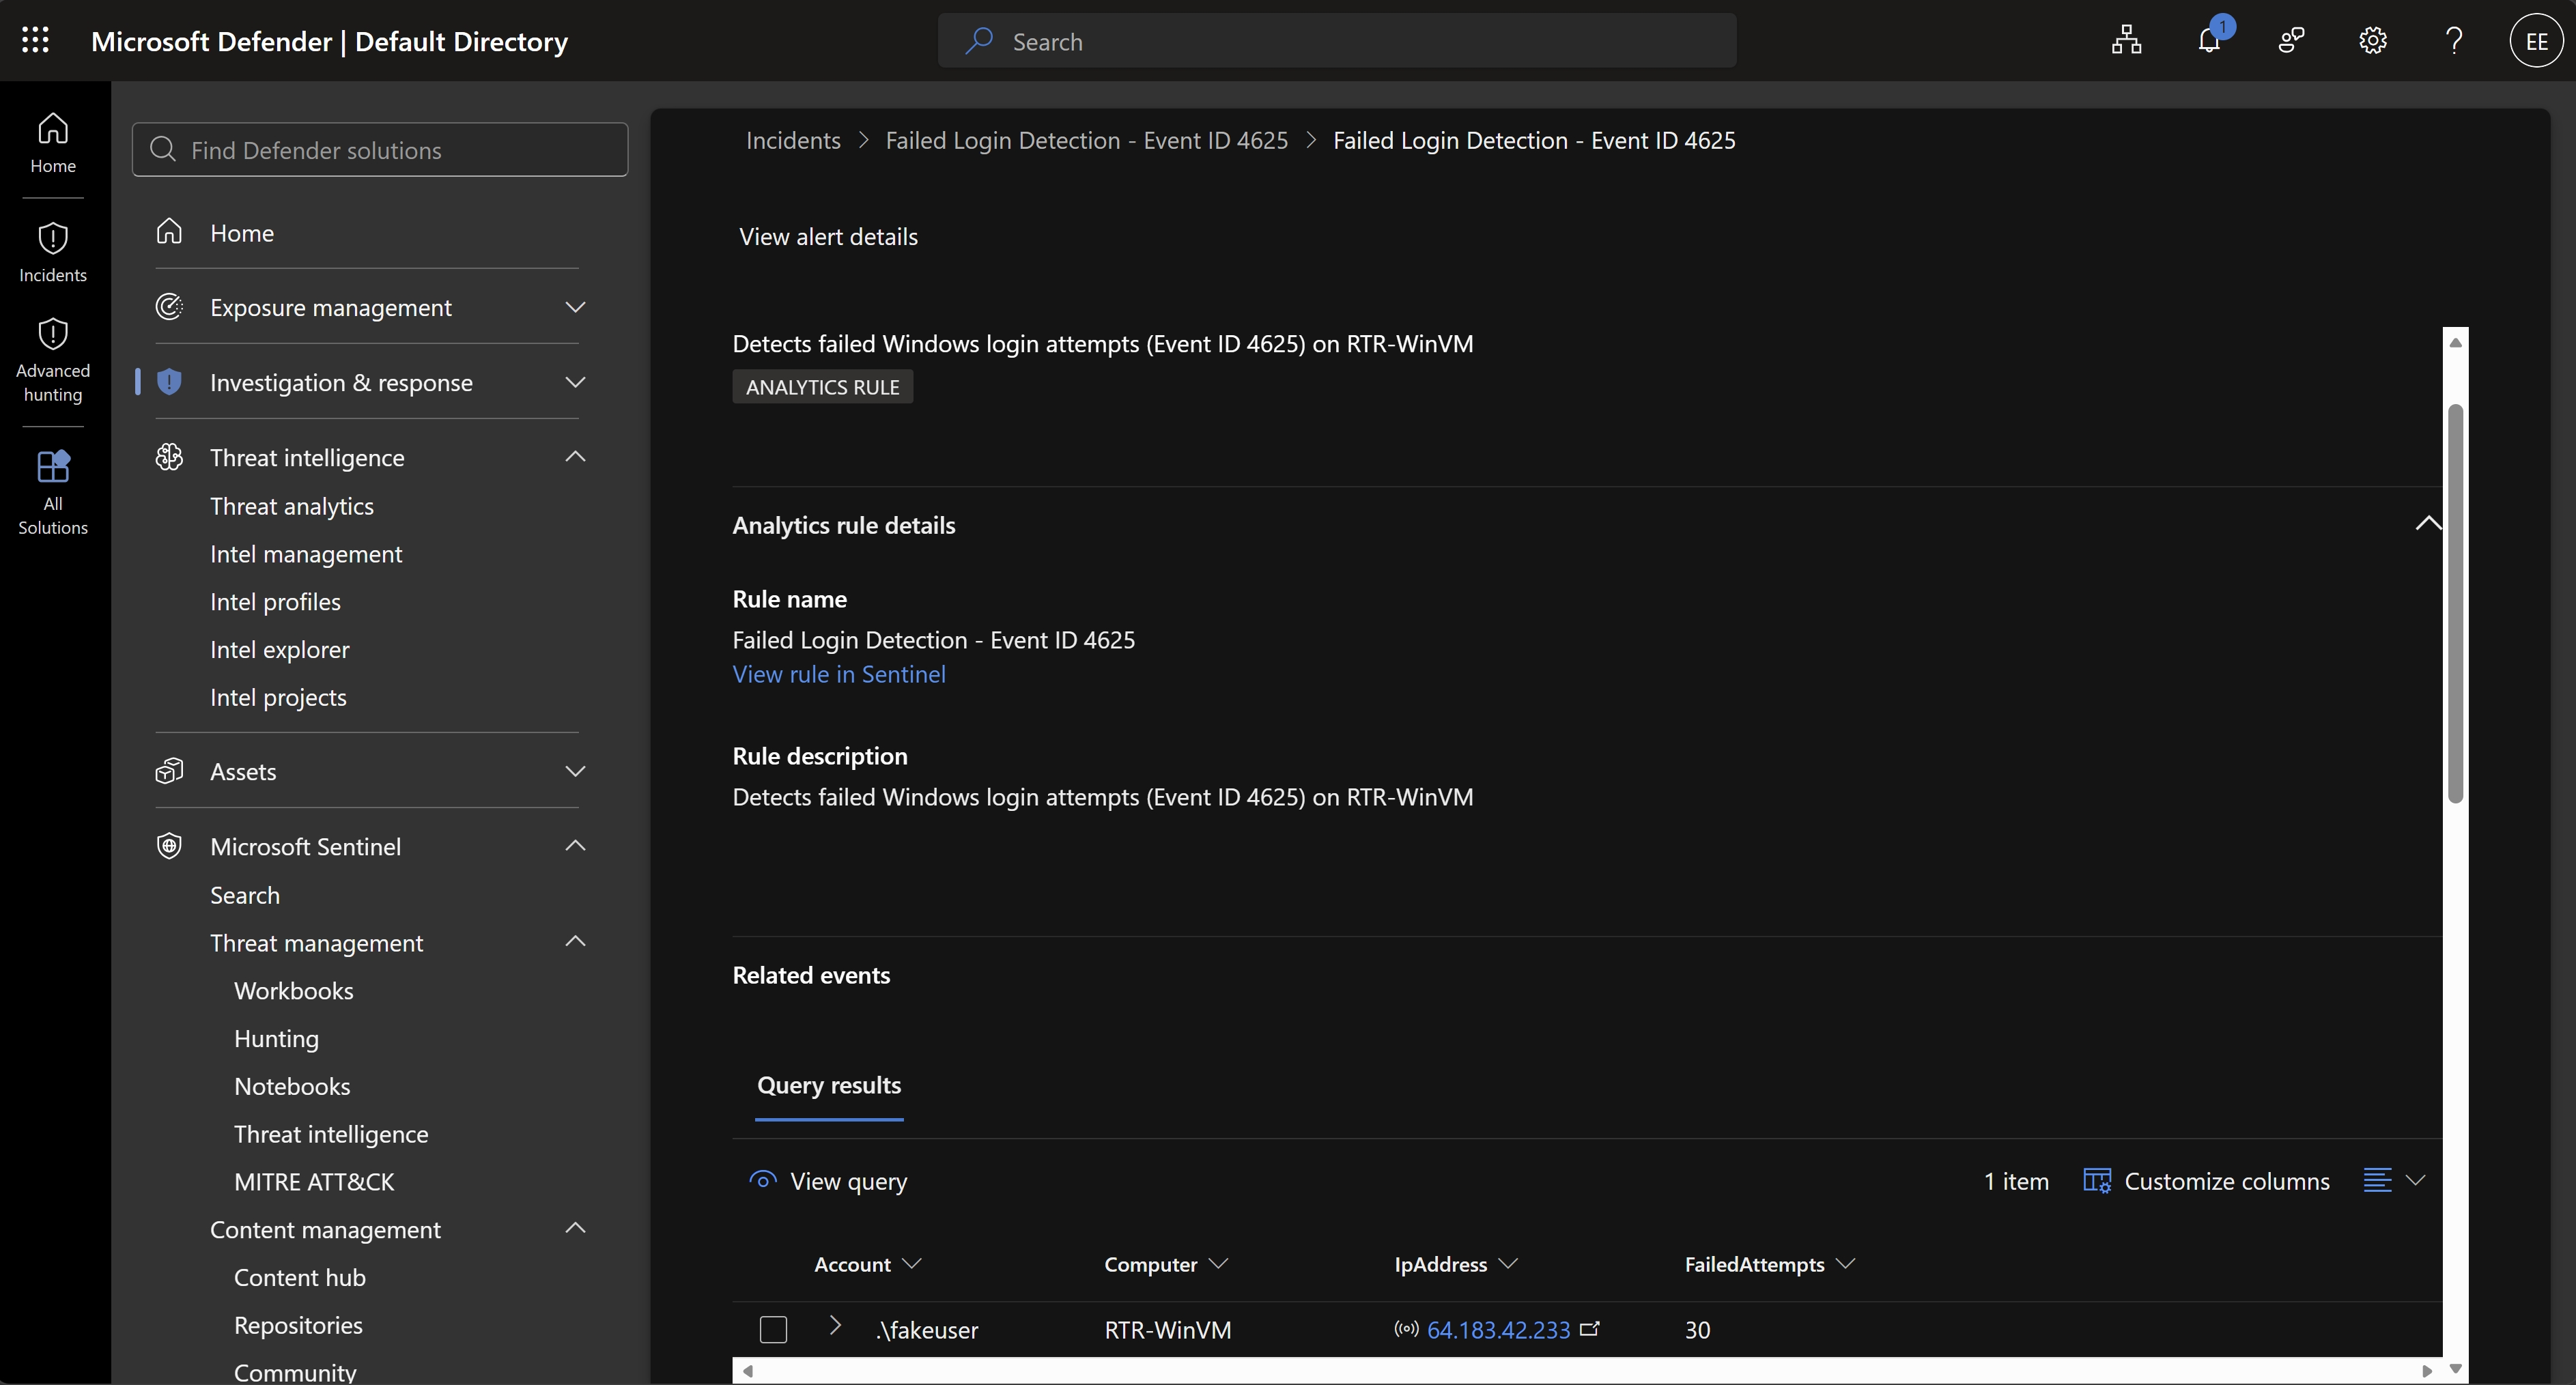Open the Account column sort dropdown
2576x1385 pixels.
[x=912, y=1264]
